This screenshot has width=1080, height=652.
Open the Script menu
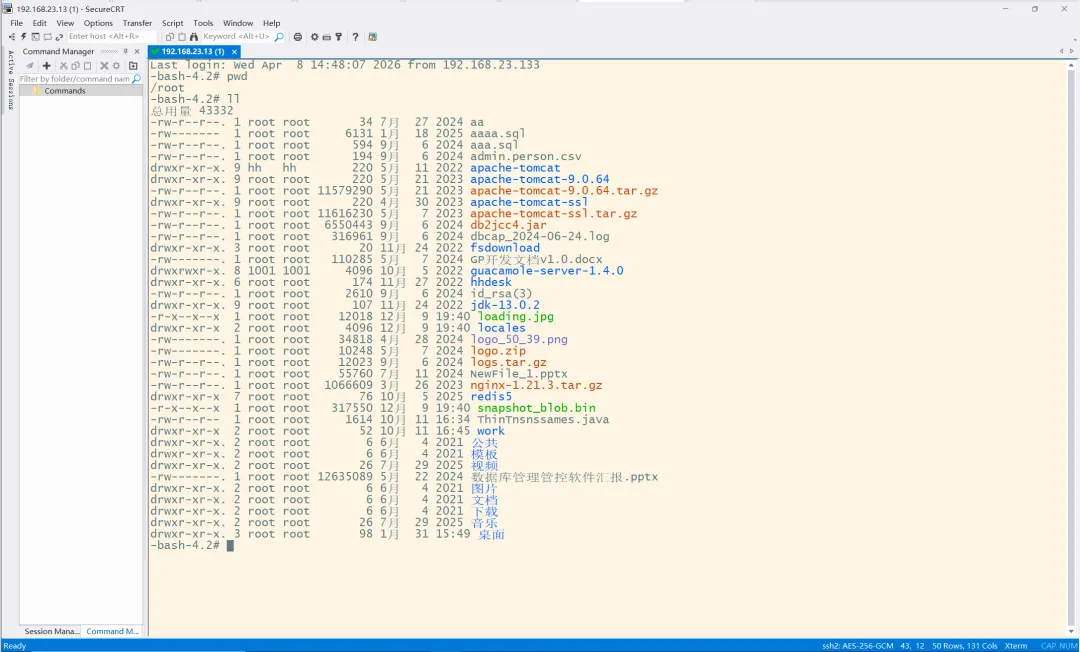(x=172, y=23)
